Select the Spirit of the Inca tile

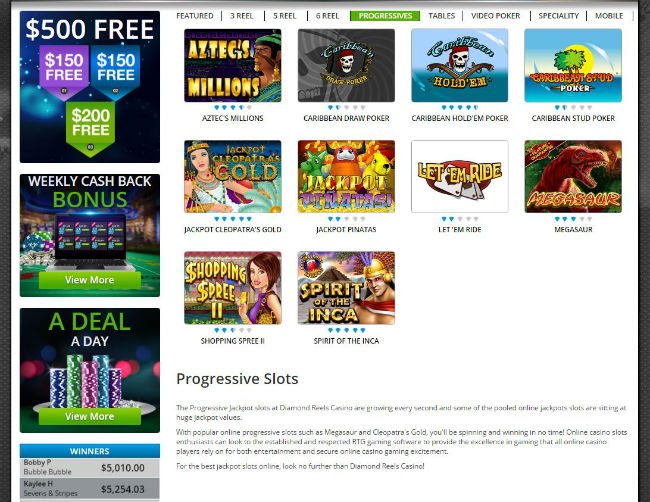(x=346, y=288)
